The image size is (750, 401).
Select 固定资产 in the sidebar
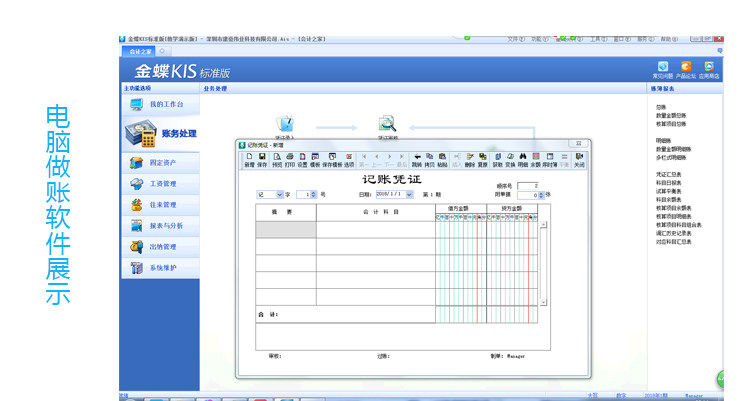click(x=160, y=163)
